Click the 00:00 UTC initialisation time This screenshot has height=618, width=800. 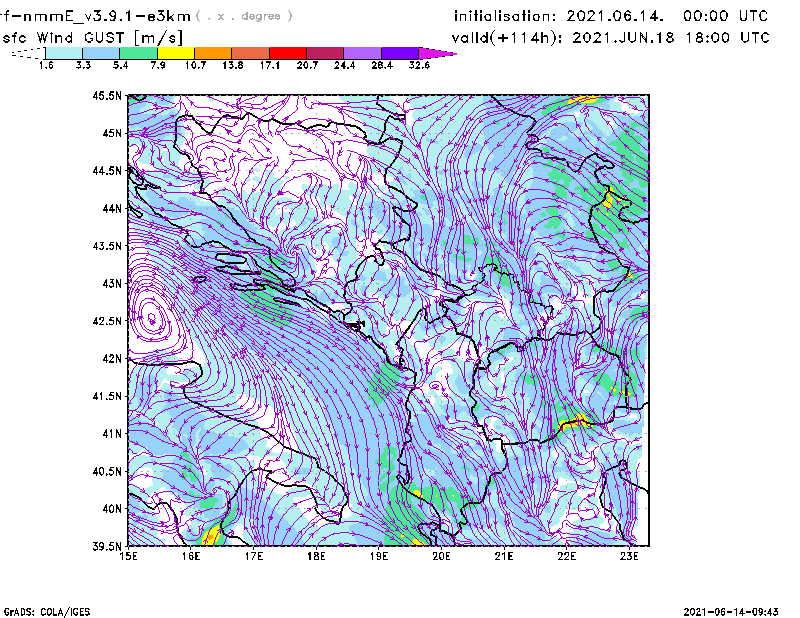coord(726,16)
